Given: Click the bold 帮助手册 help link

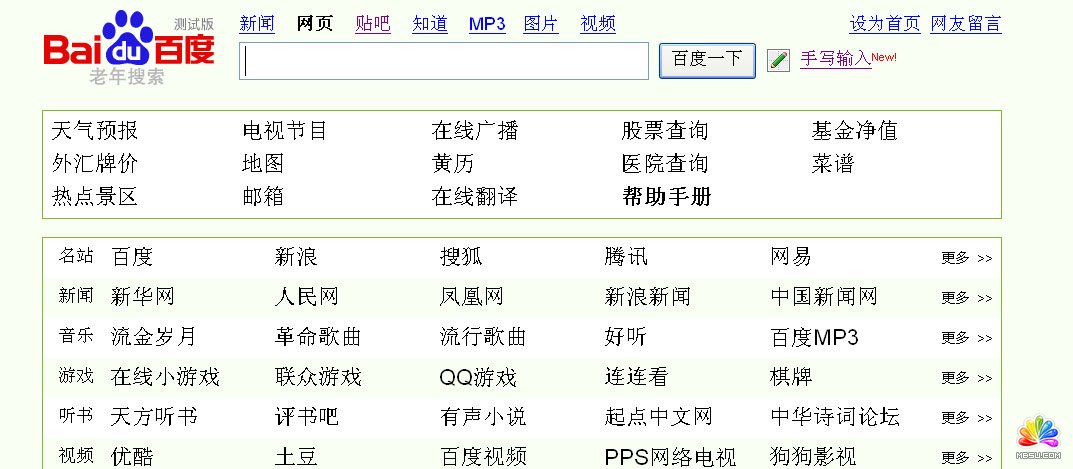Looking at the screenshot, I should pos(666,197).
